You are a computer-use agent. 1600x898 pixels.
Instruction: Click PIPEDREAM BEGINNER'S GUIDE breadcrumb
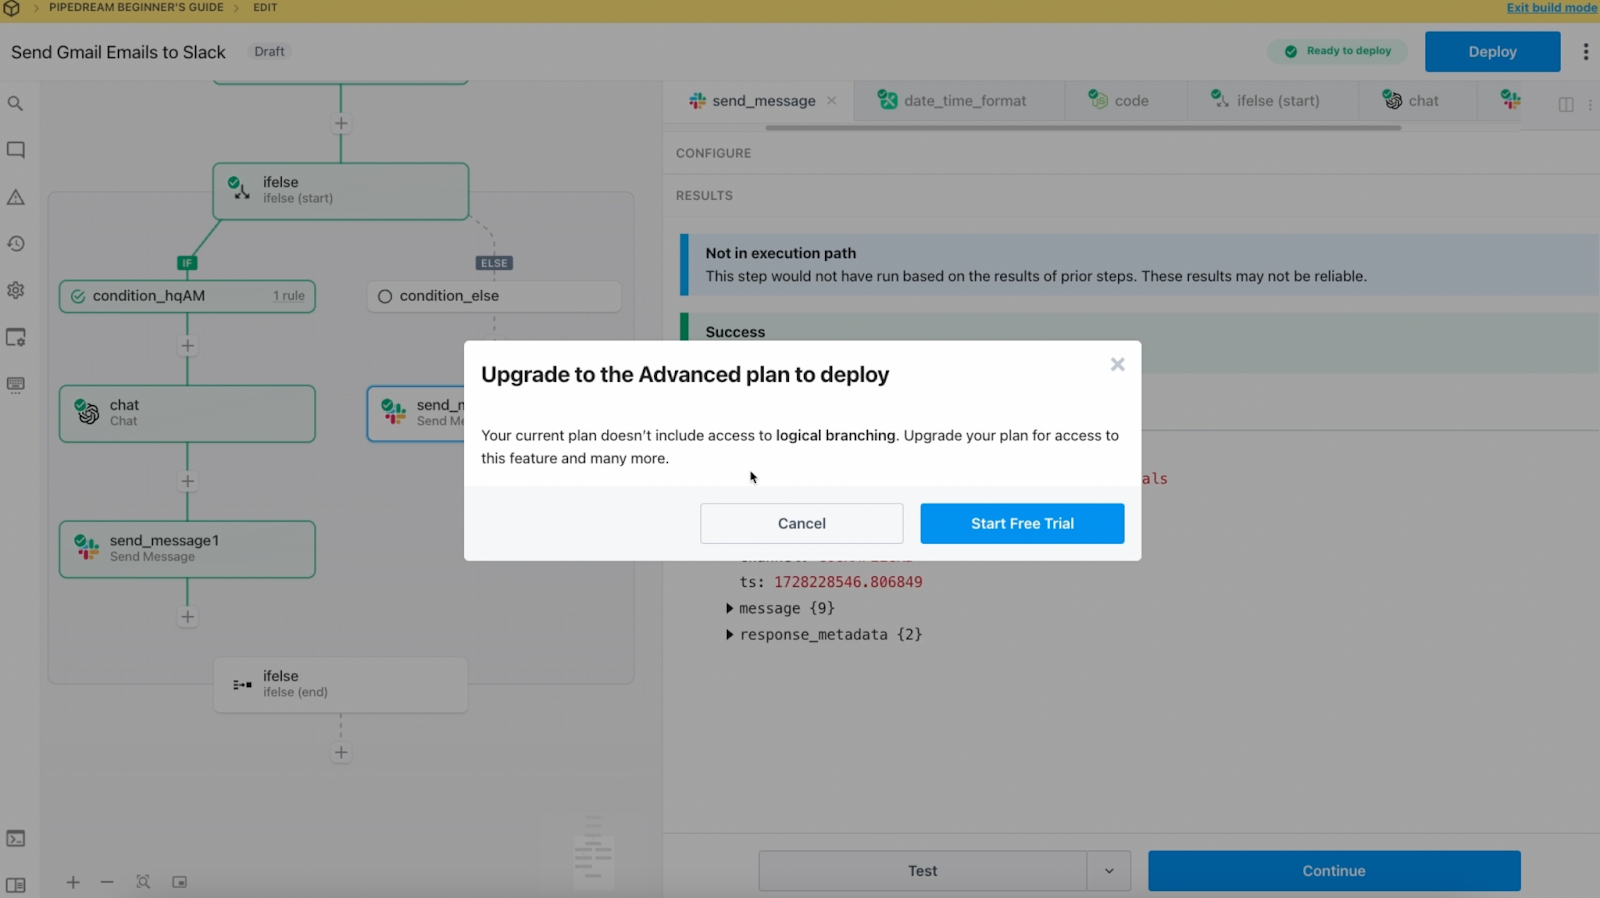[x=136, y=7]
